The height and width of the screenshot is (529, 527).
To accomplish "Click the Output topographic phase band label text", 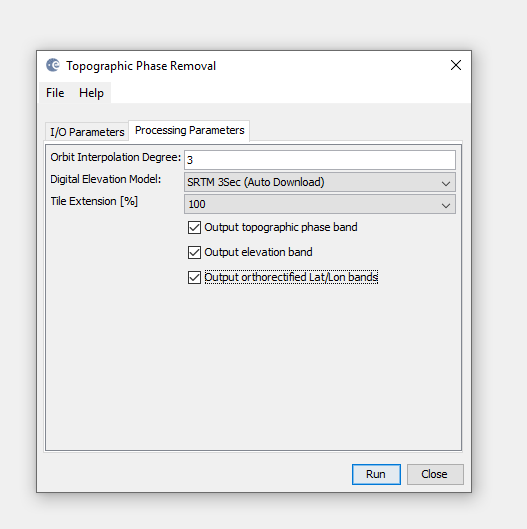I will (281, 227).
